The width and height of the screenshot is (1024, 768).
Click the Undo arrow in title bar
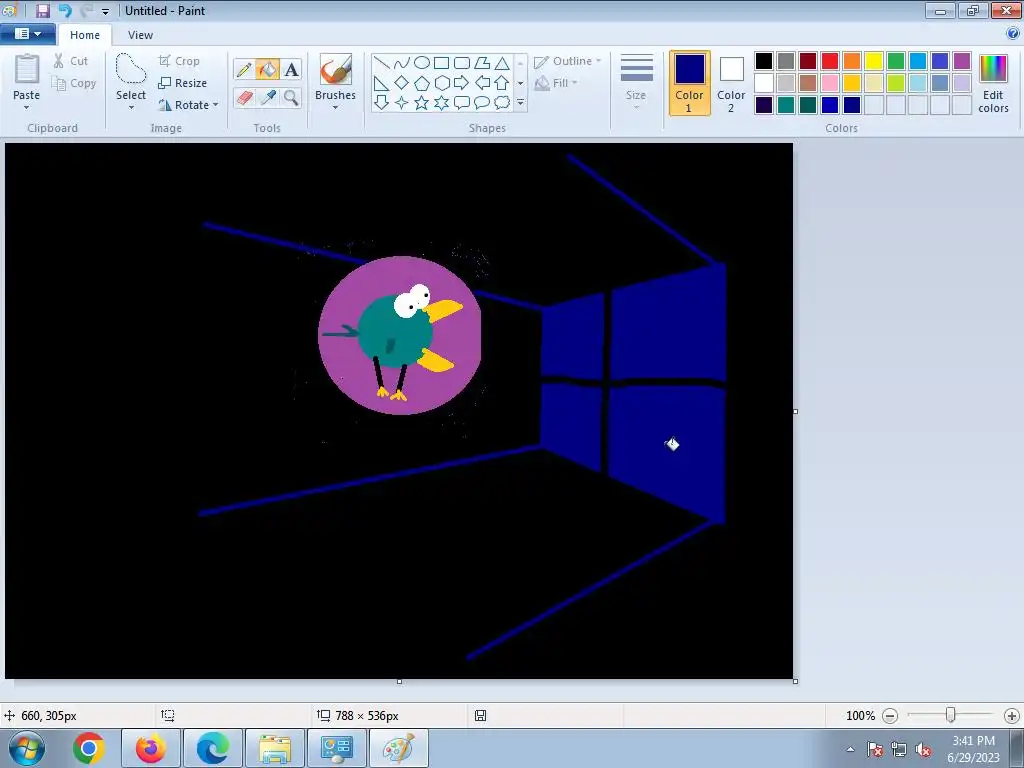tap(65, 10)
